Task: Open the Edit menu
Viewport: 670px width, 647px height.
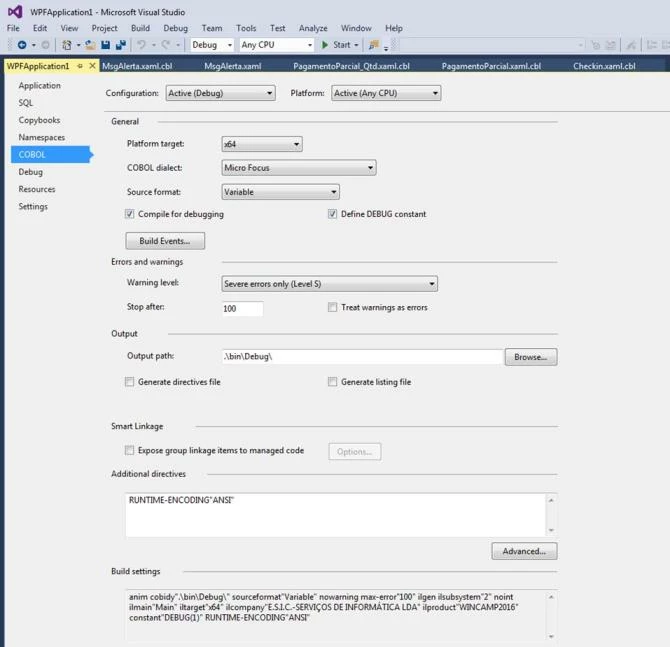Action: tap(40, 28)
